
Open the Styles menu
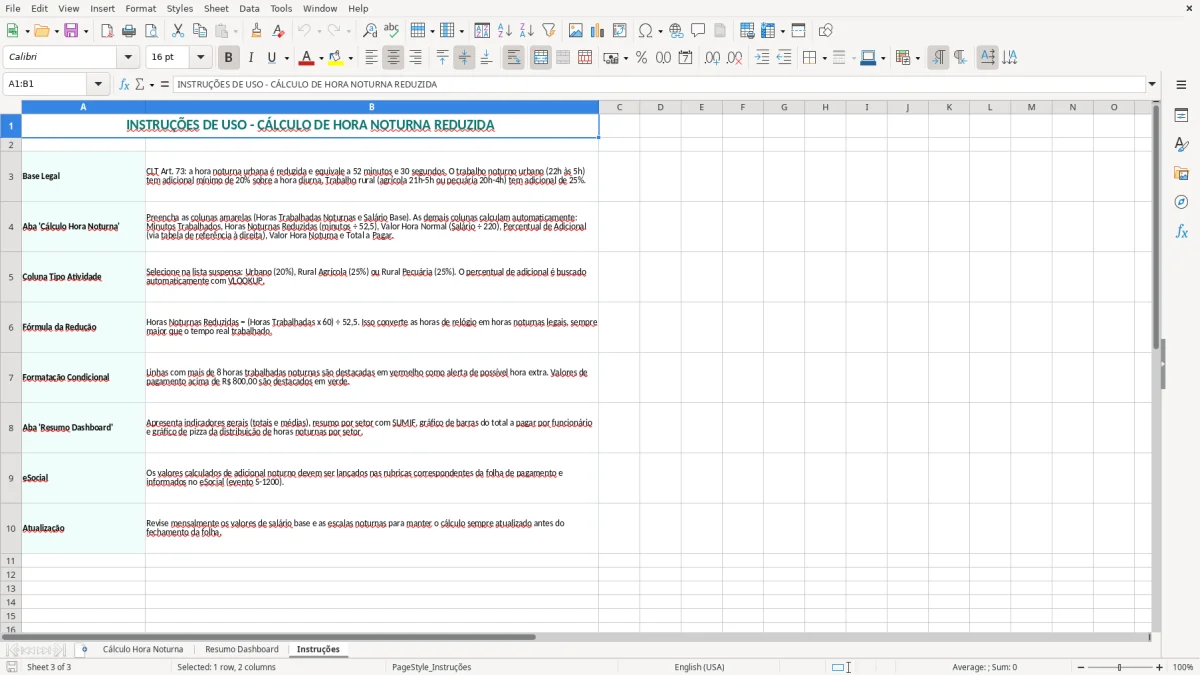coord(180,8)
